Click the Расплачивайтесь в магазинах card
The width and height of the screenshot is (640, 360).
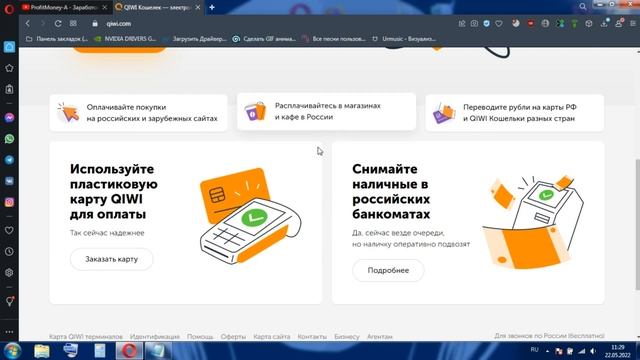pyautogui.click(x=327, y=111)
